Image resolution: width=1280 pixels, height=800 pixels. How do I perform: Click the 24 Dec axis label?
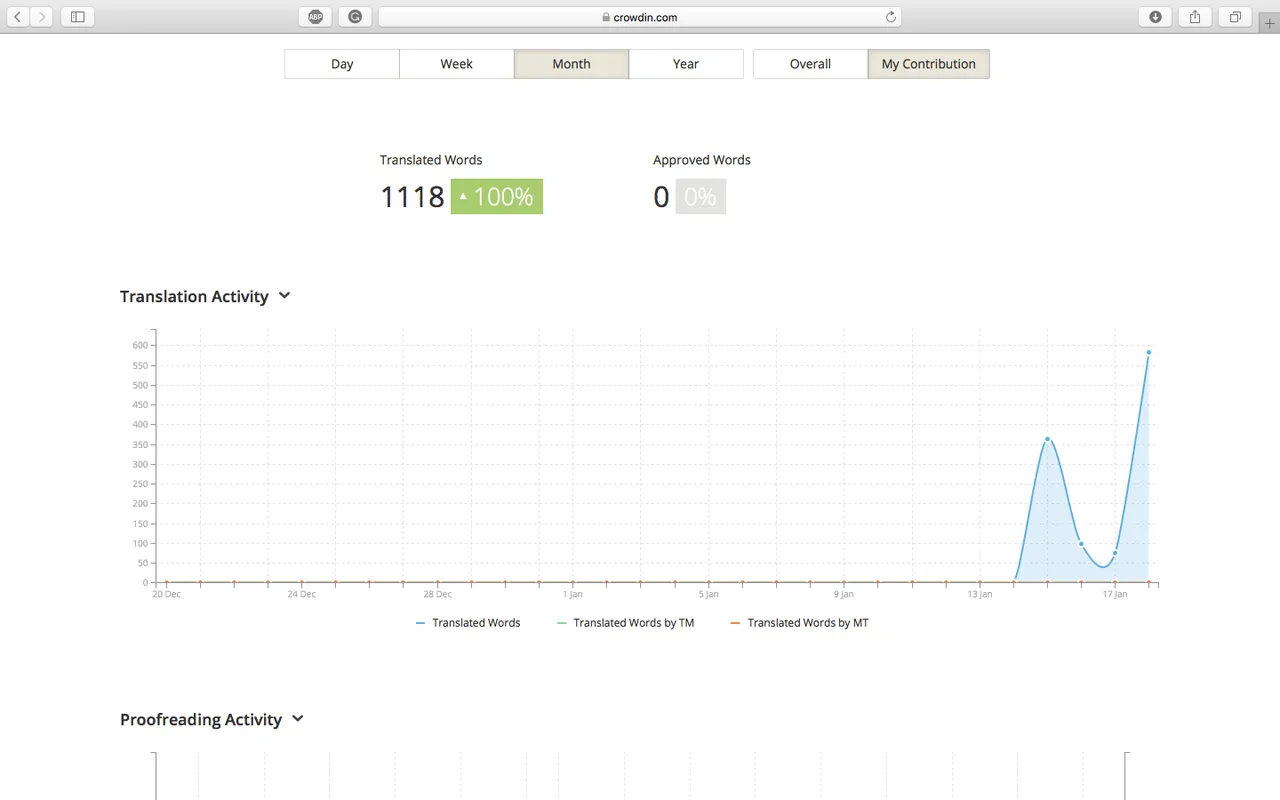[302, 594]
